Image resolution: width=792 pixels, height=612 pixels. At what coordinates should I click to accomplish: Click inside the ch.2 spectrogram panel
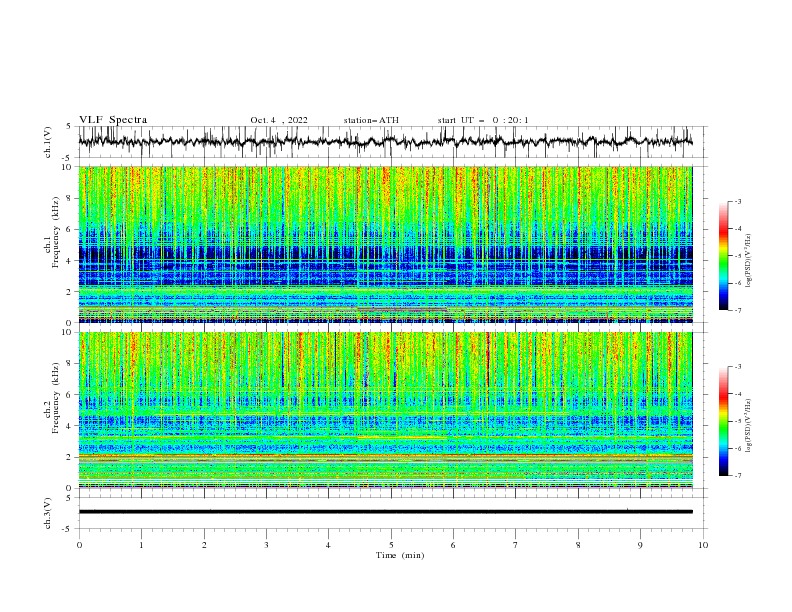[x=386, y=410]
